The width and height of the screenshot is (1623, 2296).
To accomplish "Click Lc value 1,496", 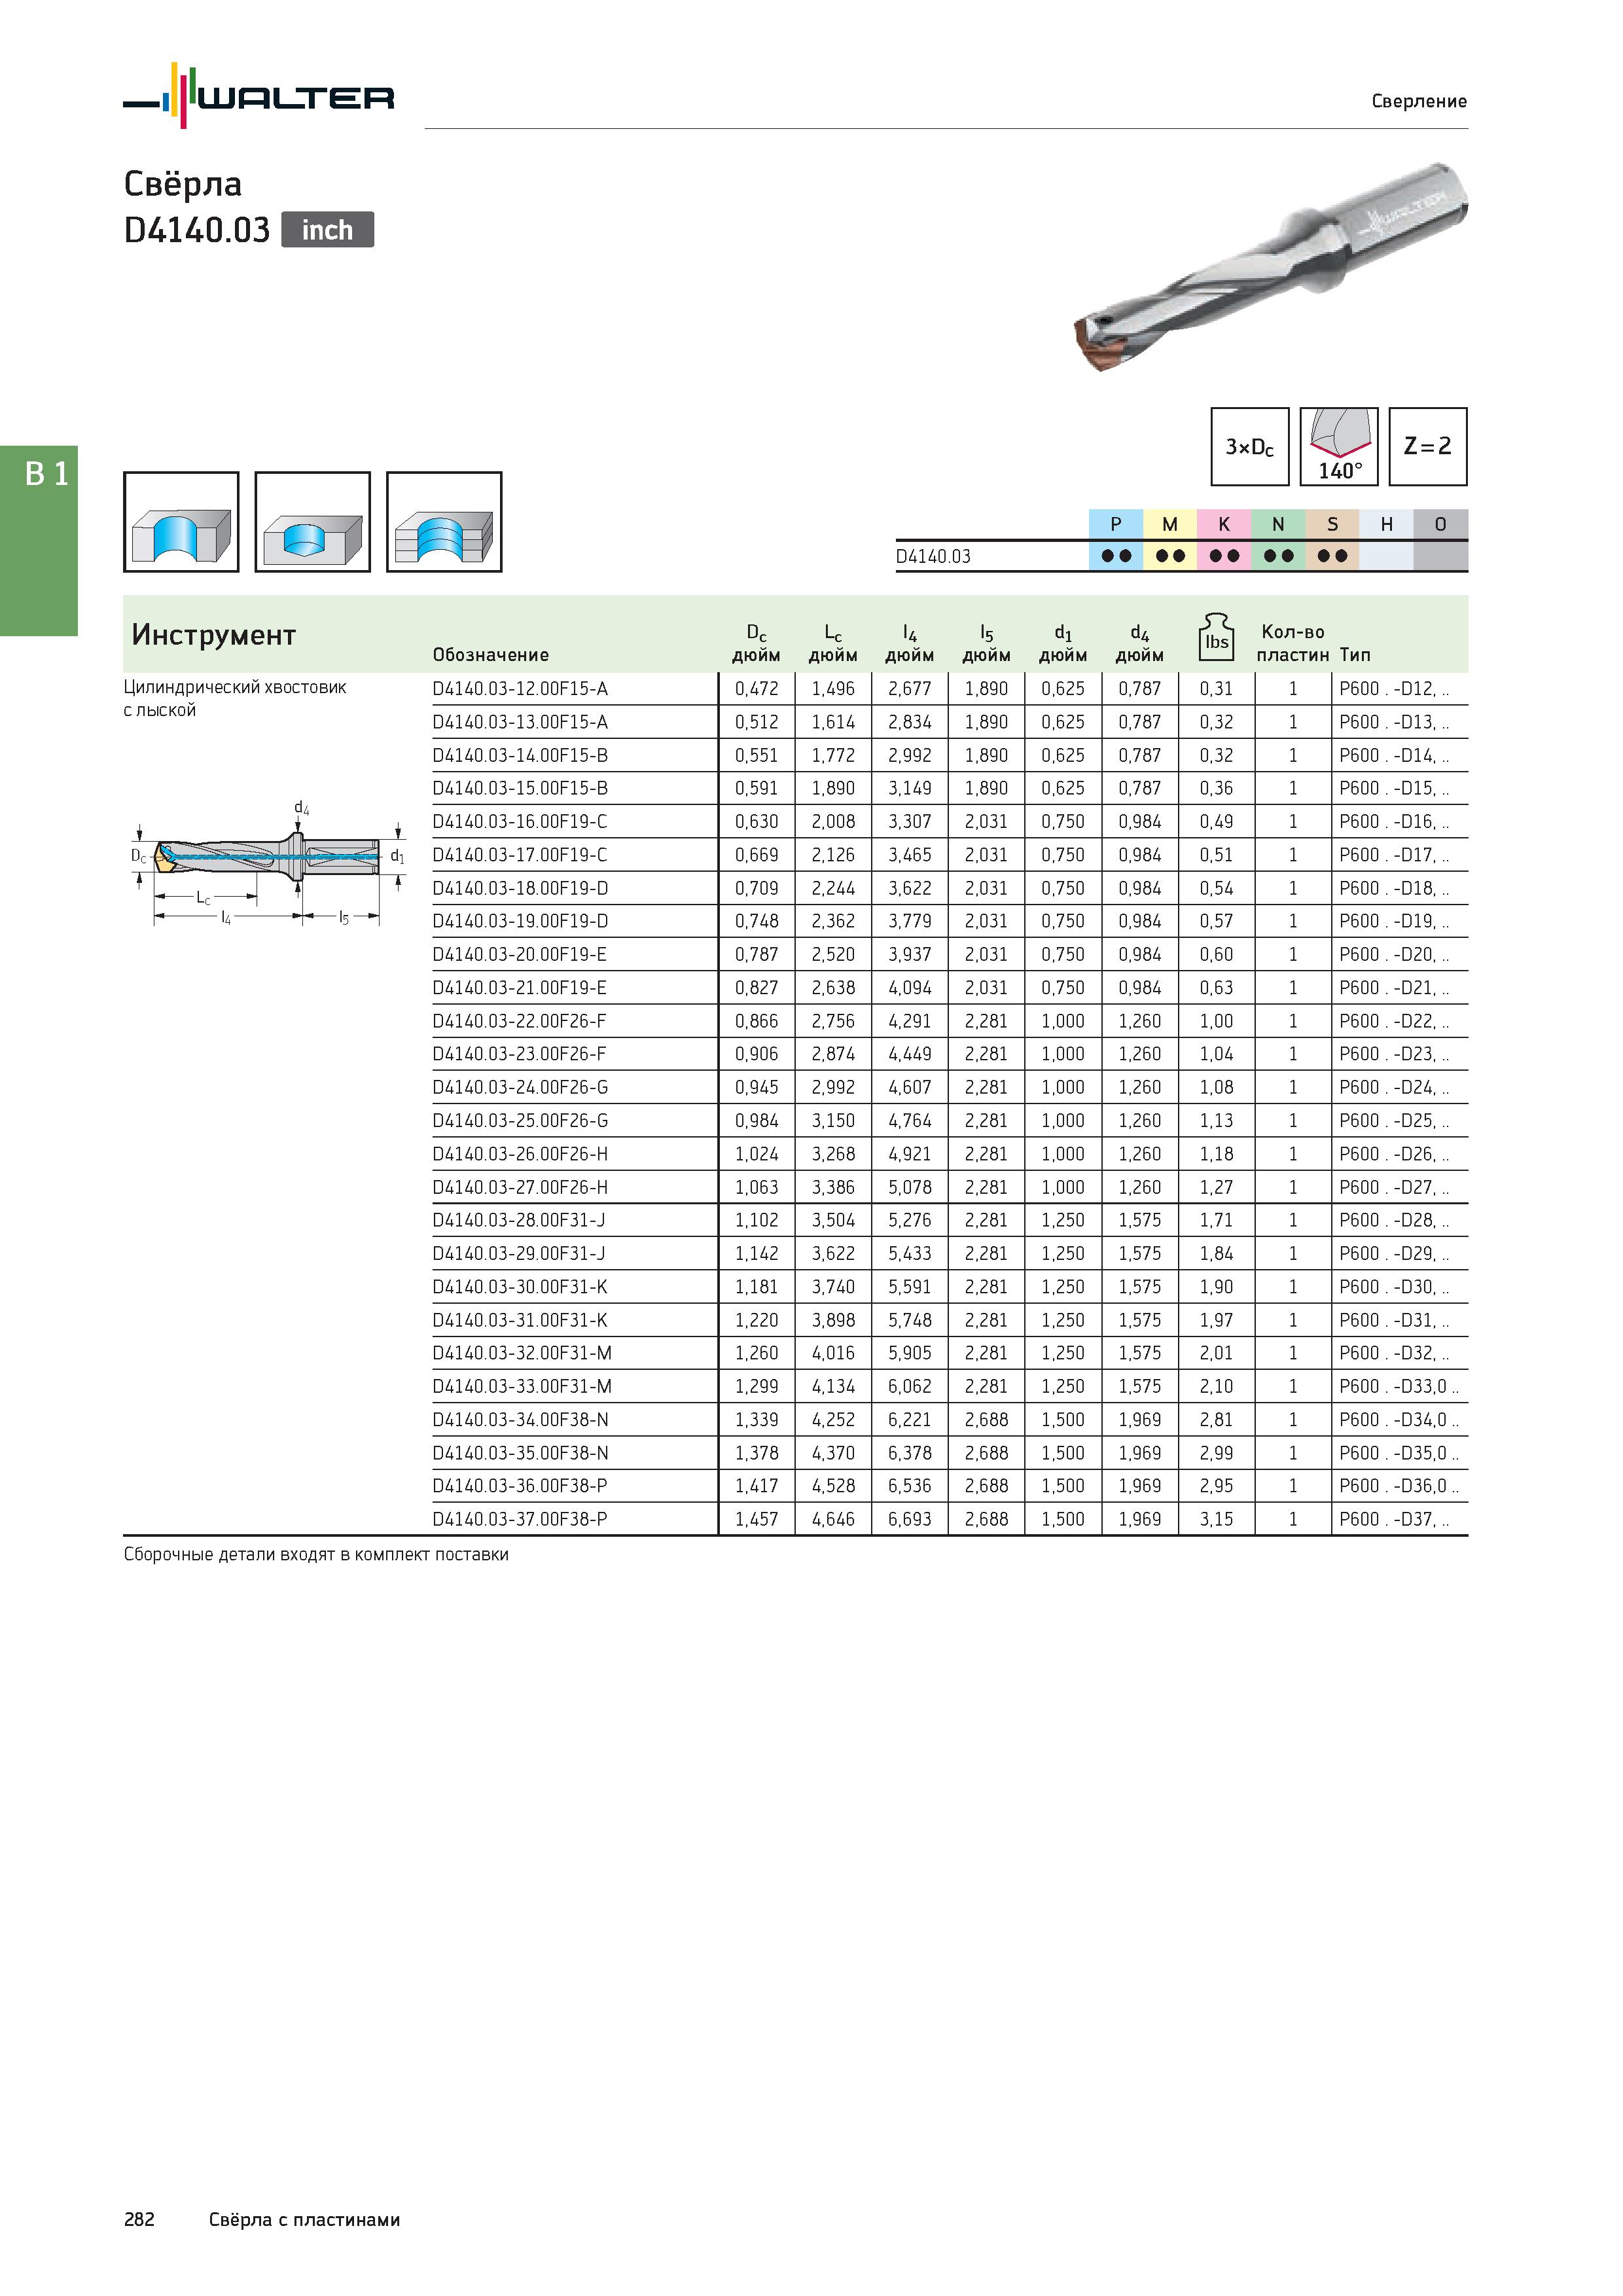I will (833, 689).
